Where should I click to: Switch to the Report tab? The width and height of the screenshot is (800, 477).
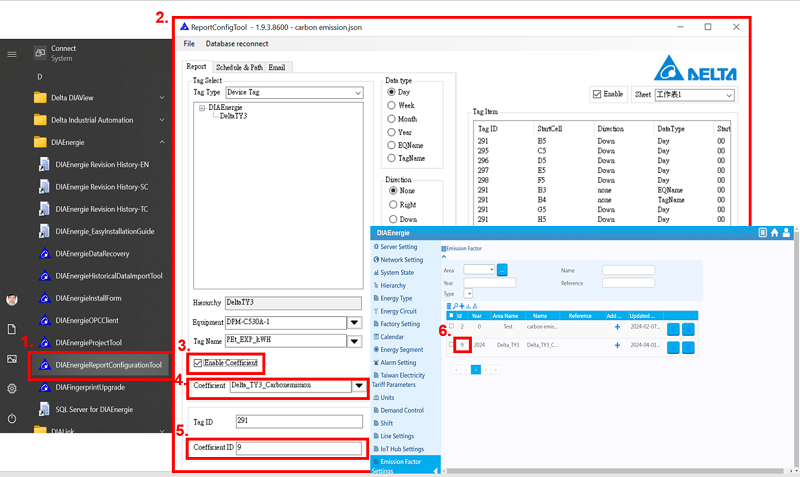(x=196, y=66)
